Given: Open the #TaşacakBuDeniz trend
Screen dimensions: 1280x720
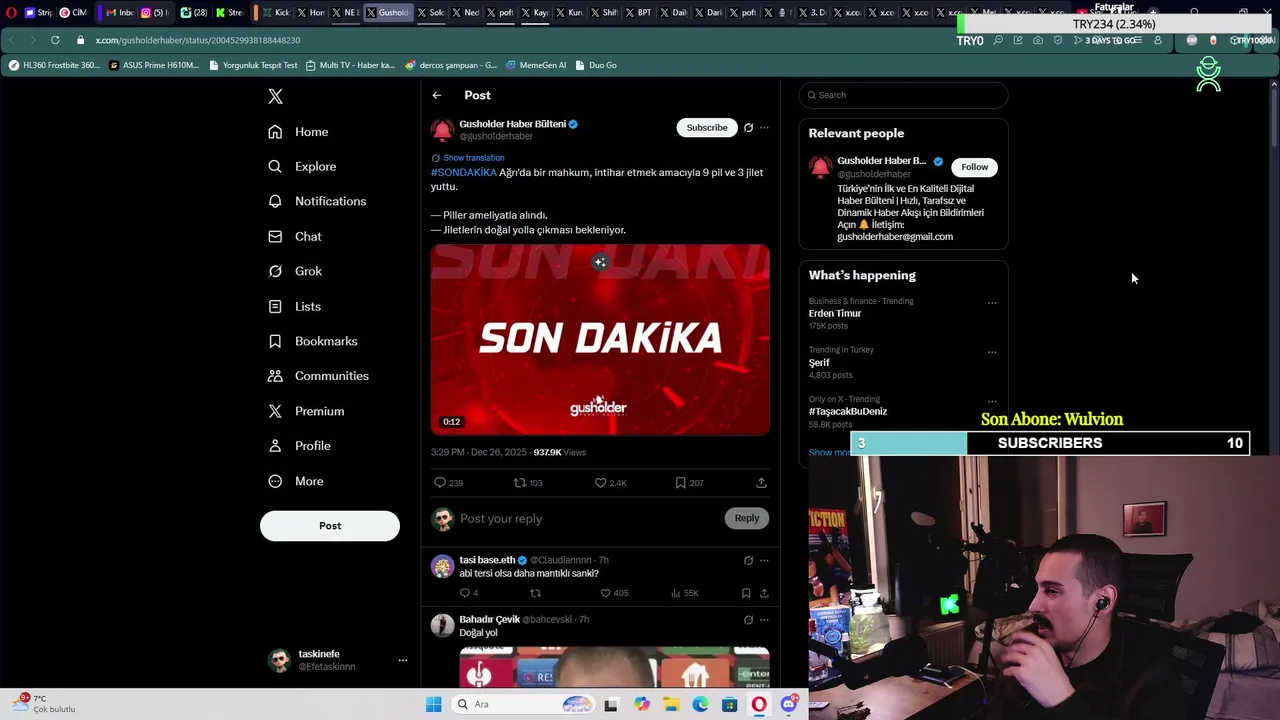Looking at the screenshot, I should pyautogui.click(x=848, y=411).
